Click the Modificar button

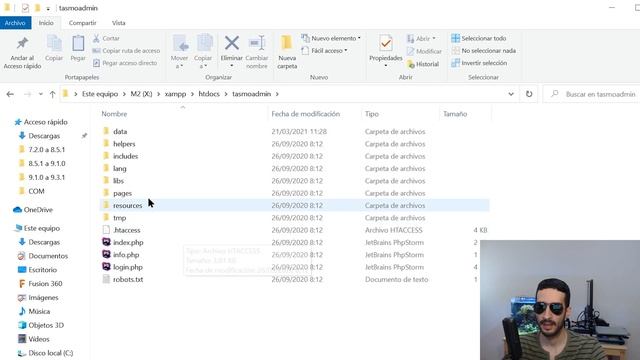(424, 51)
